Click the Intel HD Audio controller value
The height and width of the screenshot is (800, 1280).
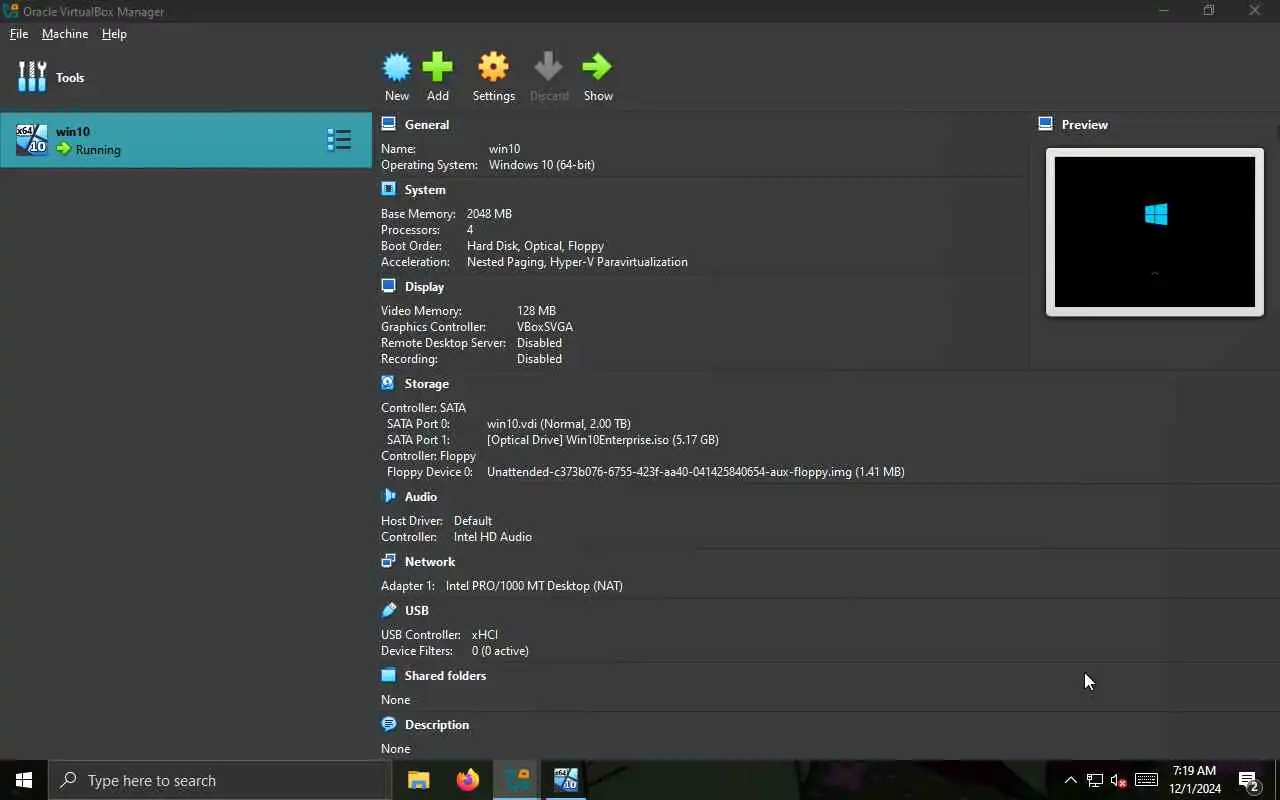[x=493, y=537]
